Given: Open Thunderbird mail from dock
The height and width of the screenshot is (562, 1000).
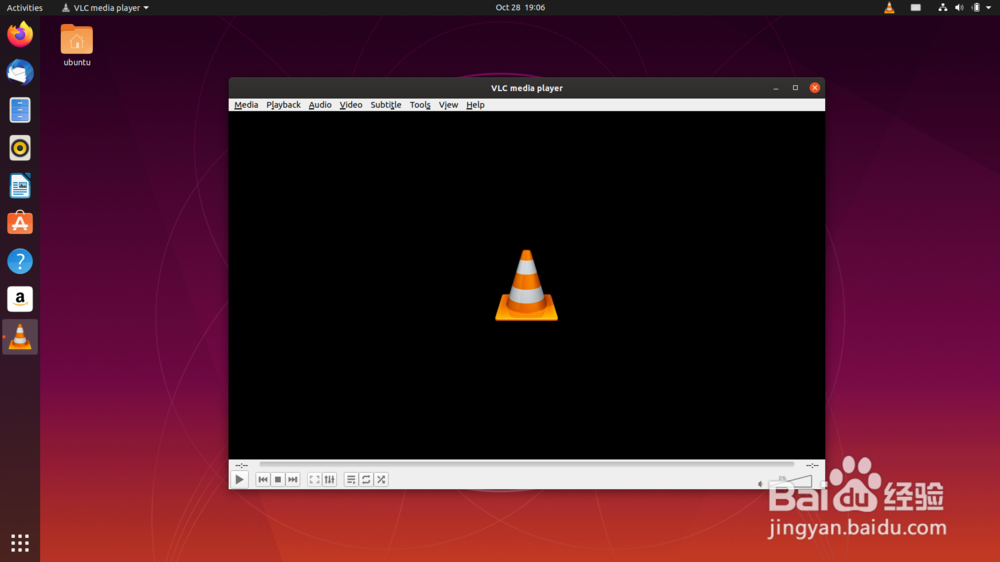Looking at the screenshot, I should pyautogui.click(x=20, y=72).
